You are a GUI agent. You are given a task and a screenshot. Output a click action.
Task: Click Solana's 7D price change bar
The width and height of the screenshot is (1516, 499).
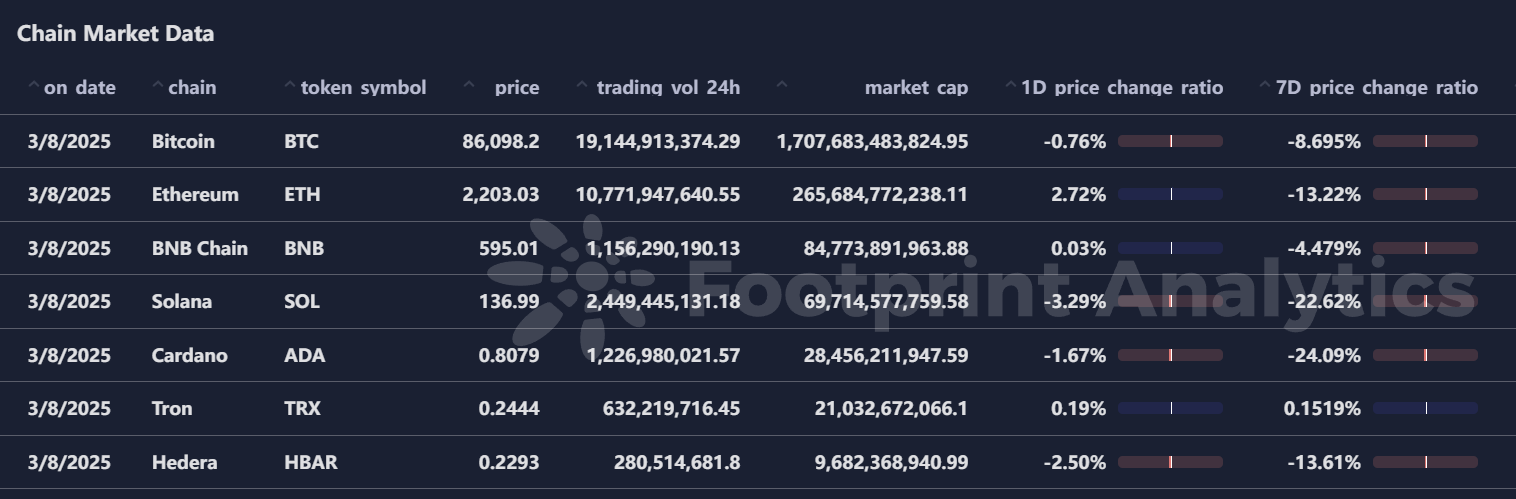[1425, 301]
